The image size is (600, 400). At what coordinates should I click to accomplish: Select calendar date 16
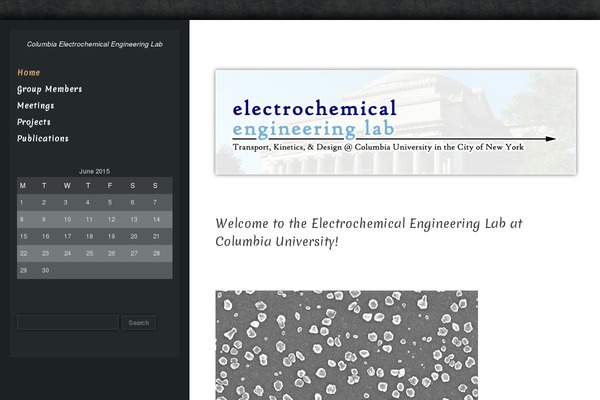click(45, 237)
